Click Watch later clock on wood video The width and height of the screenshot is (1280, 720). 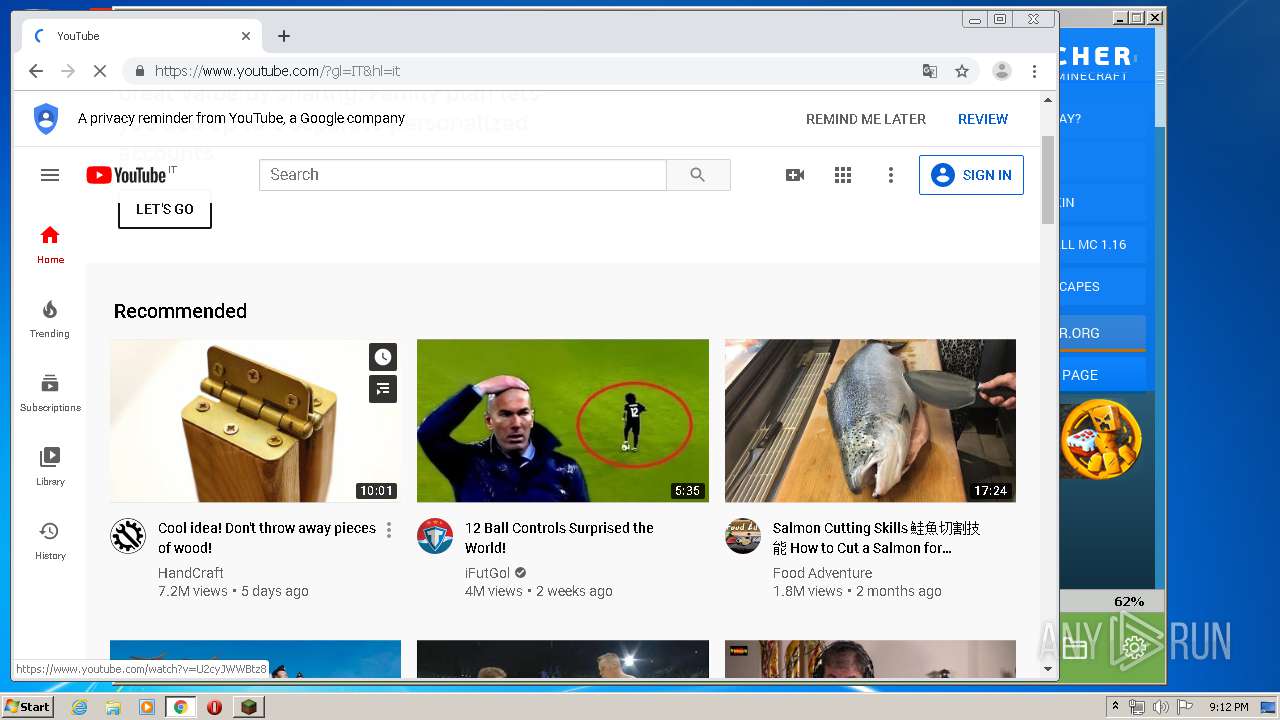coord(383,357)
